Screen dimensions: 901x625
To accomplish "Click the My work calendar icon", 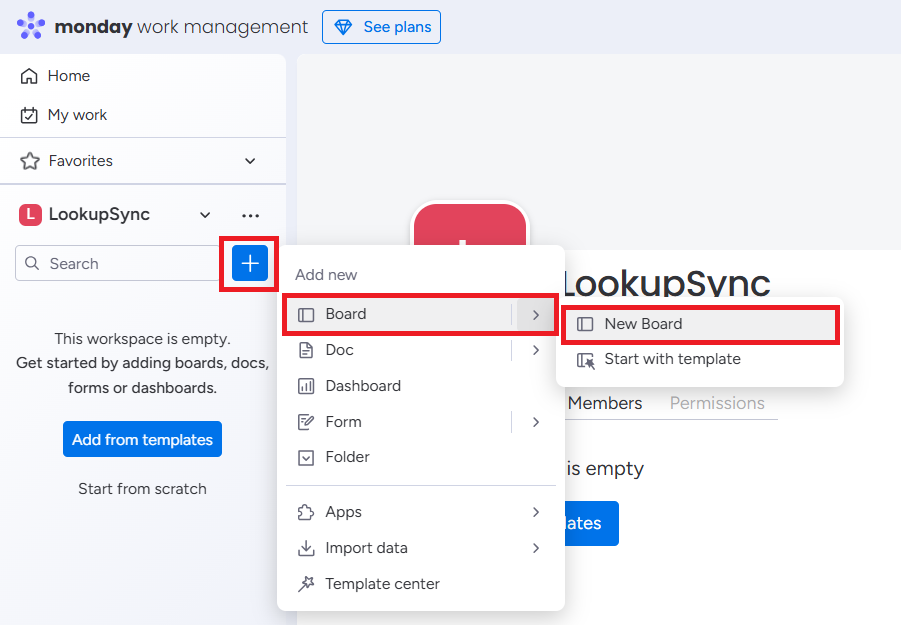I will click(29, 115).
